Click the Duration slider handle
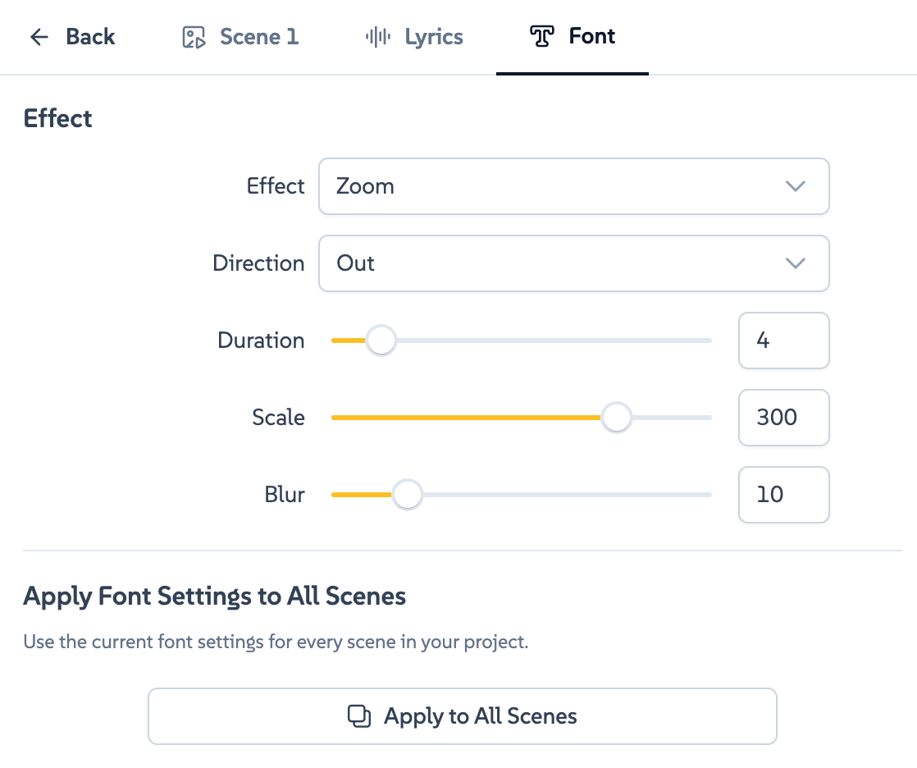This screenshot has height=768, width=917. click(381, 341)
